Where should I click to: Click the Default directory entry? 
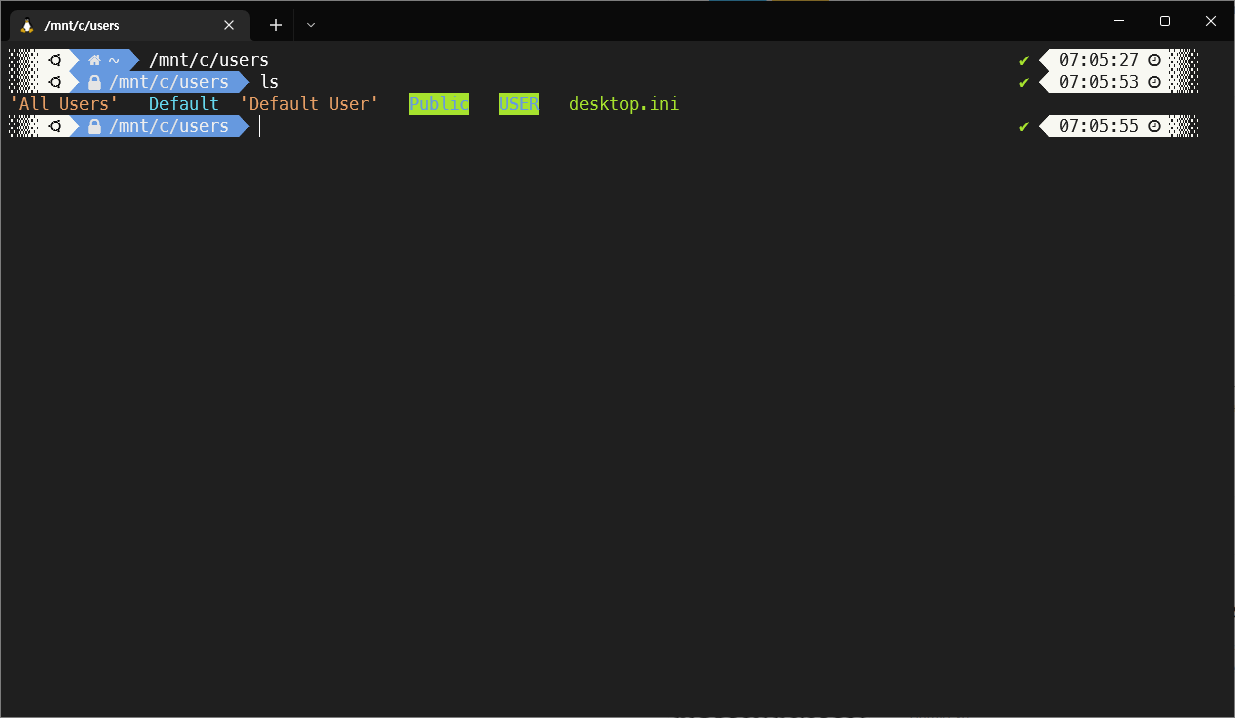tap(184, 104)
